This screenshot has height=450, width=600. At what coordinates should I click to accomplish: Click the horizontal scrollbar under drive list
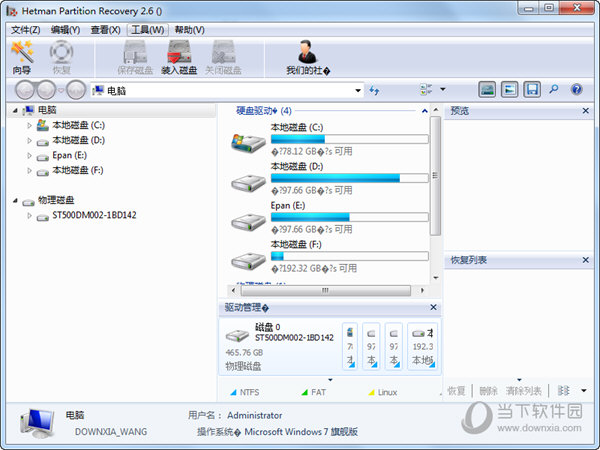pyautogui.click(x=326, y=290)
